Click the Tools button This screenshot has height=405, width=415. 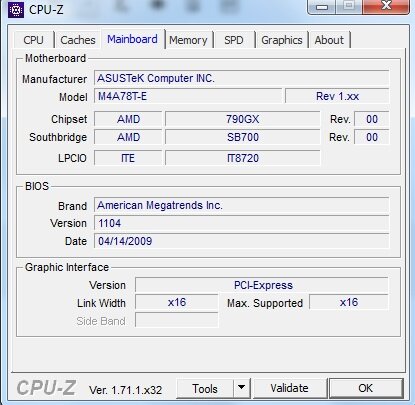[x=205, y=388]
